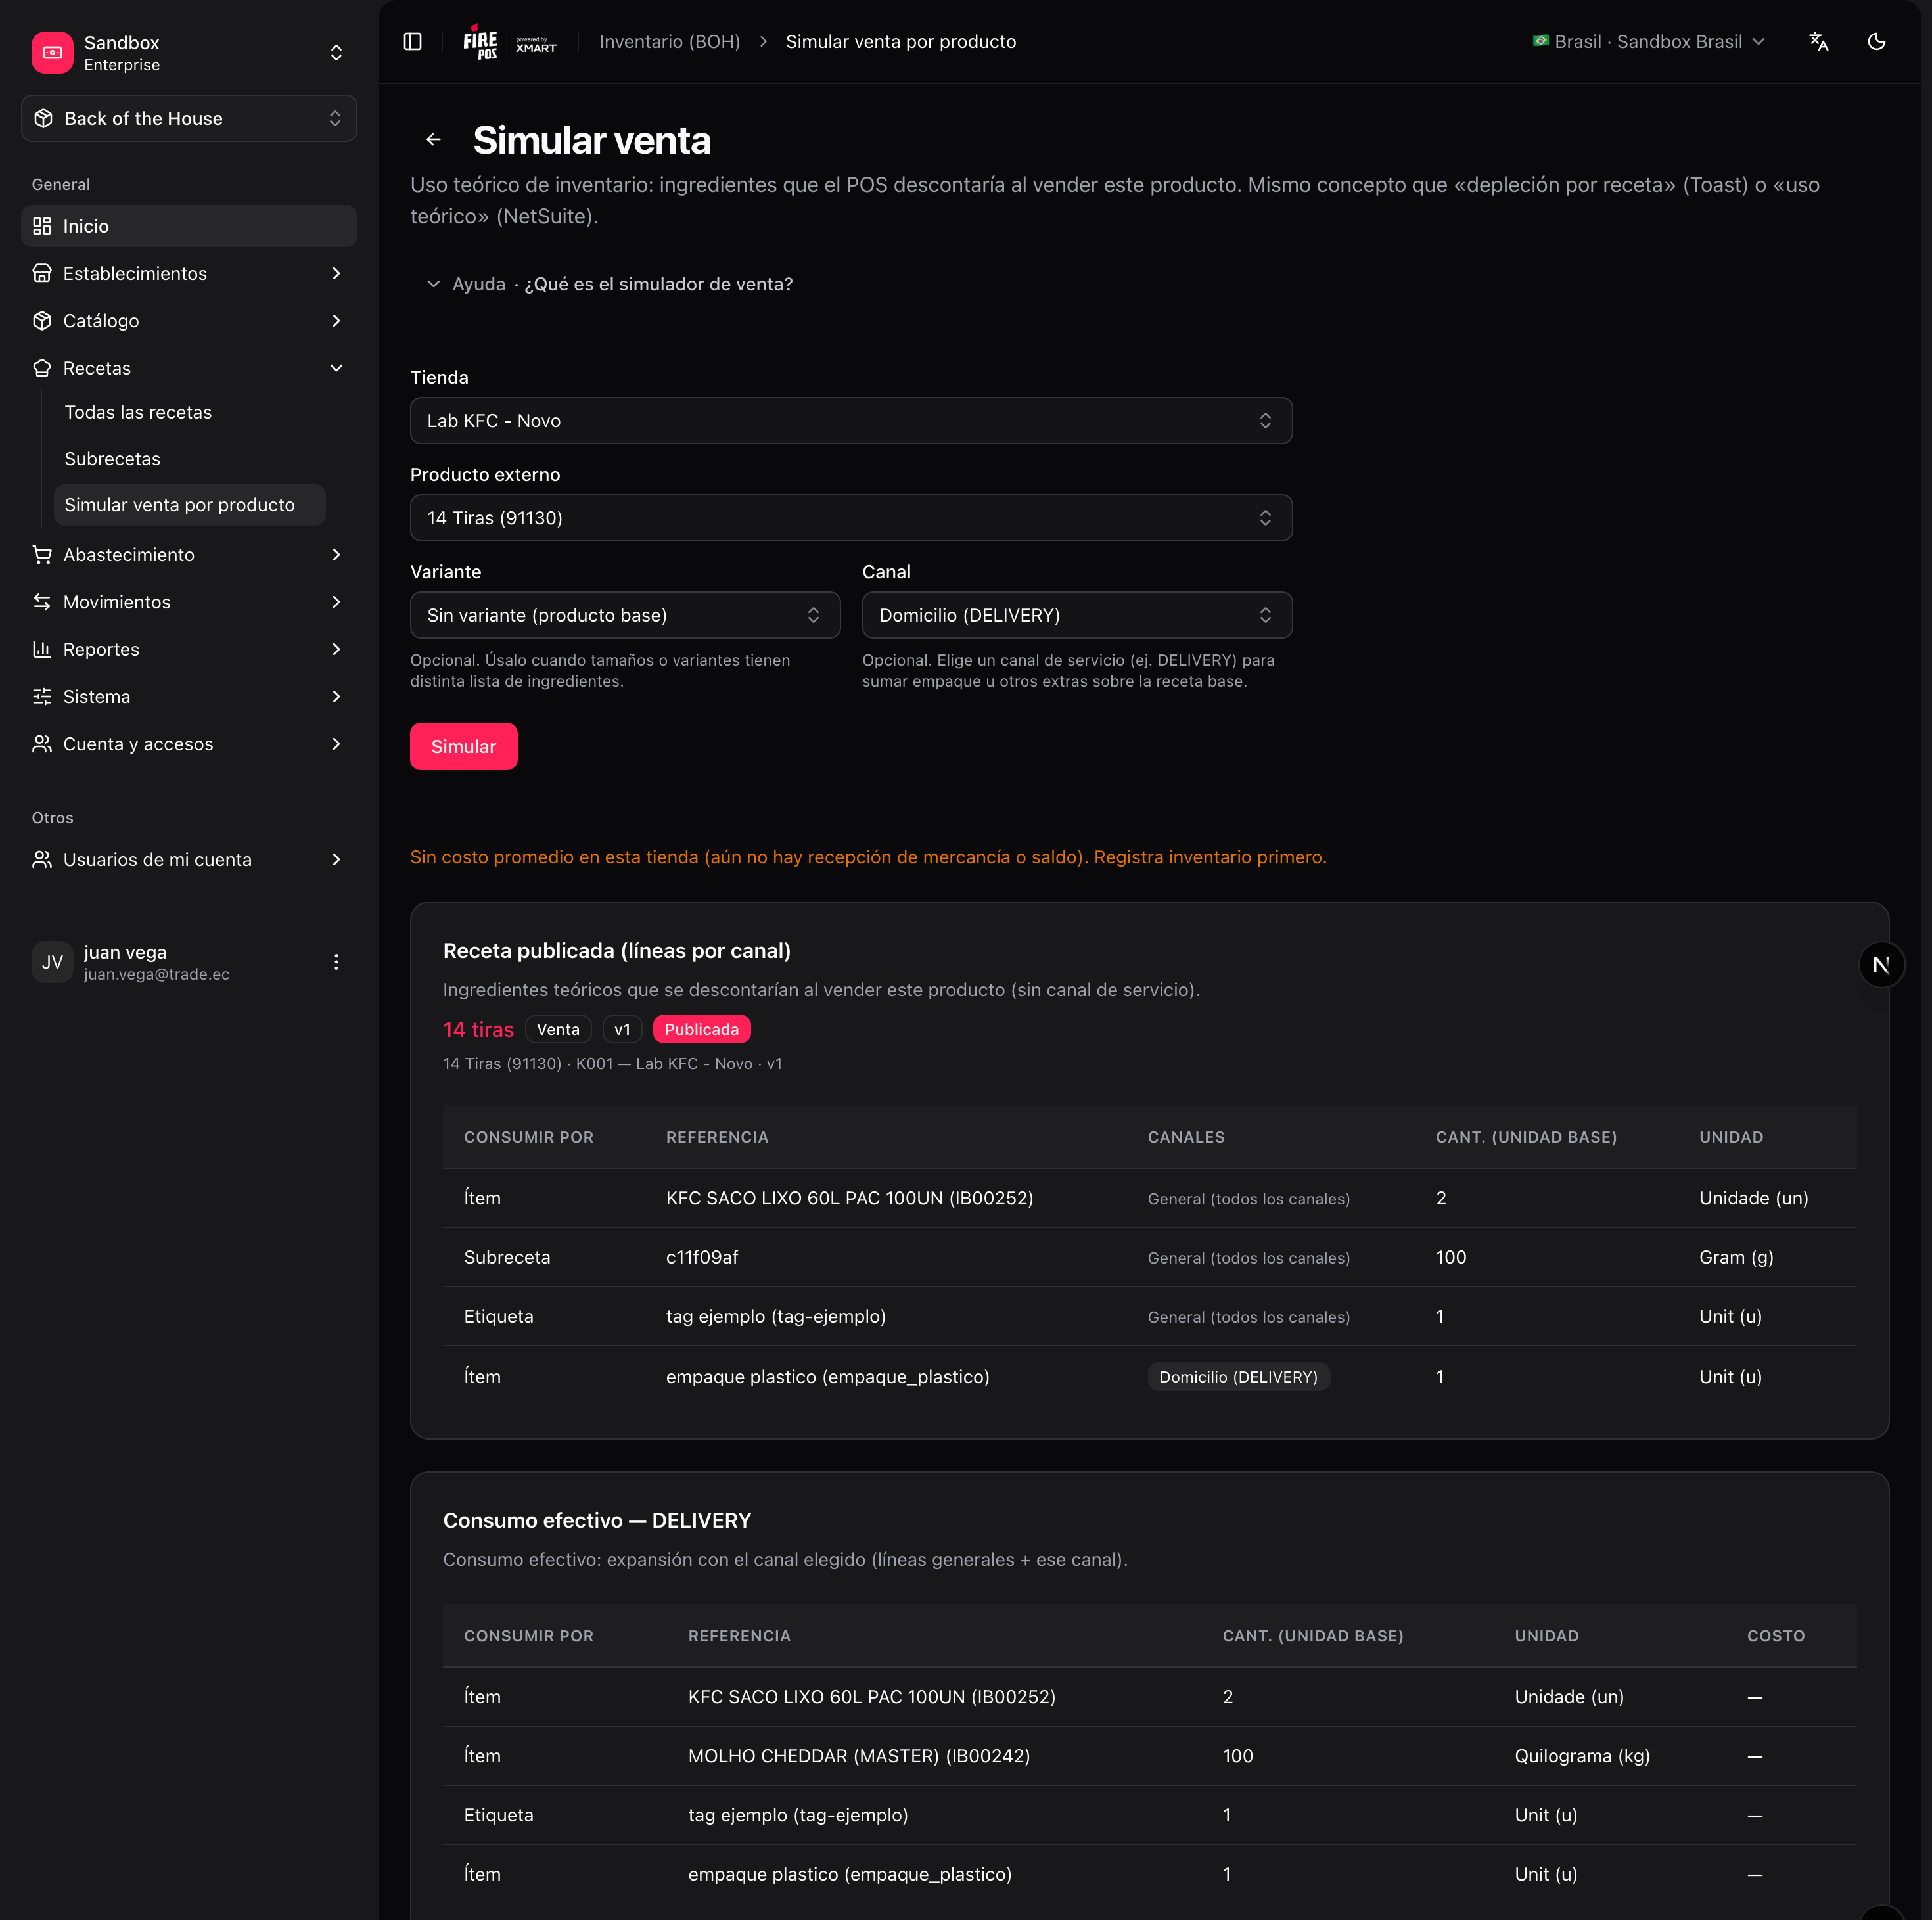Click the Gram (g) unit cell
This screenshot has height=1920, width=1932.
(x=1736, y=1257)
